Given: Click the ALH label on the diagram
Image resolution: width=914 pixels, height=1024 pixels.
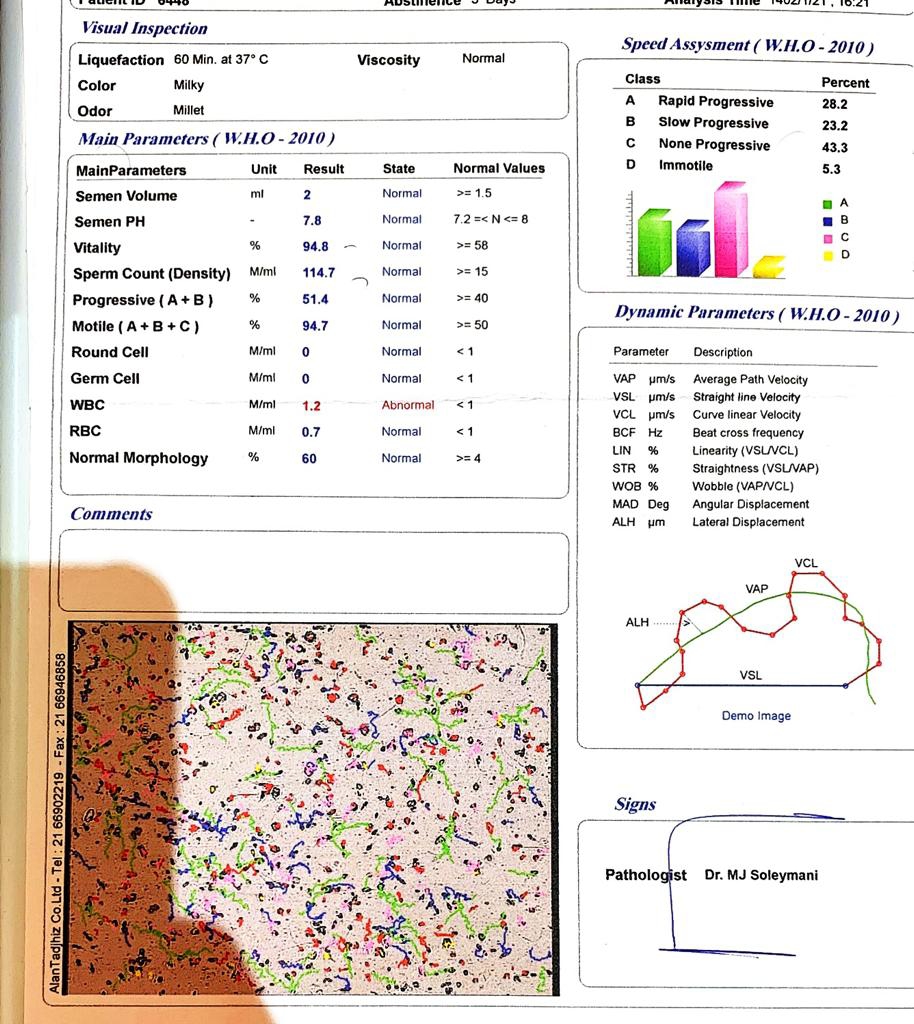Looking at the screenshot, I should [x=637, y=622].
